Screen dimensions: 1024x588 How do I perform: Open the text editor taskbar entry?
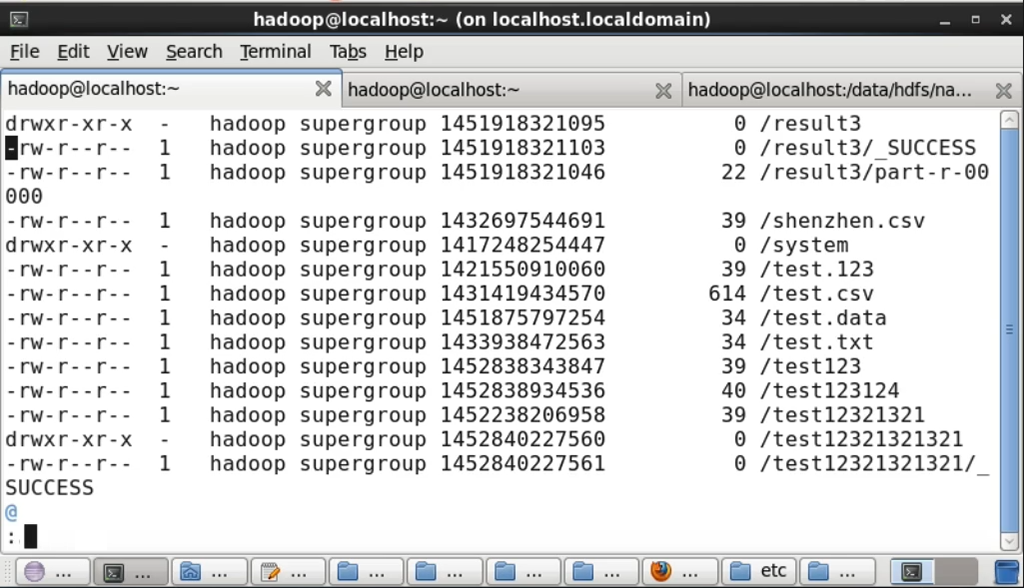click(x=288, y=572)
